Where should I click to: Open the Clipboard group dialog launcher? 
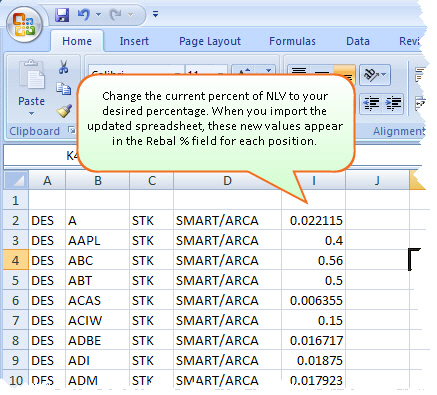pos(71,130)
